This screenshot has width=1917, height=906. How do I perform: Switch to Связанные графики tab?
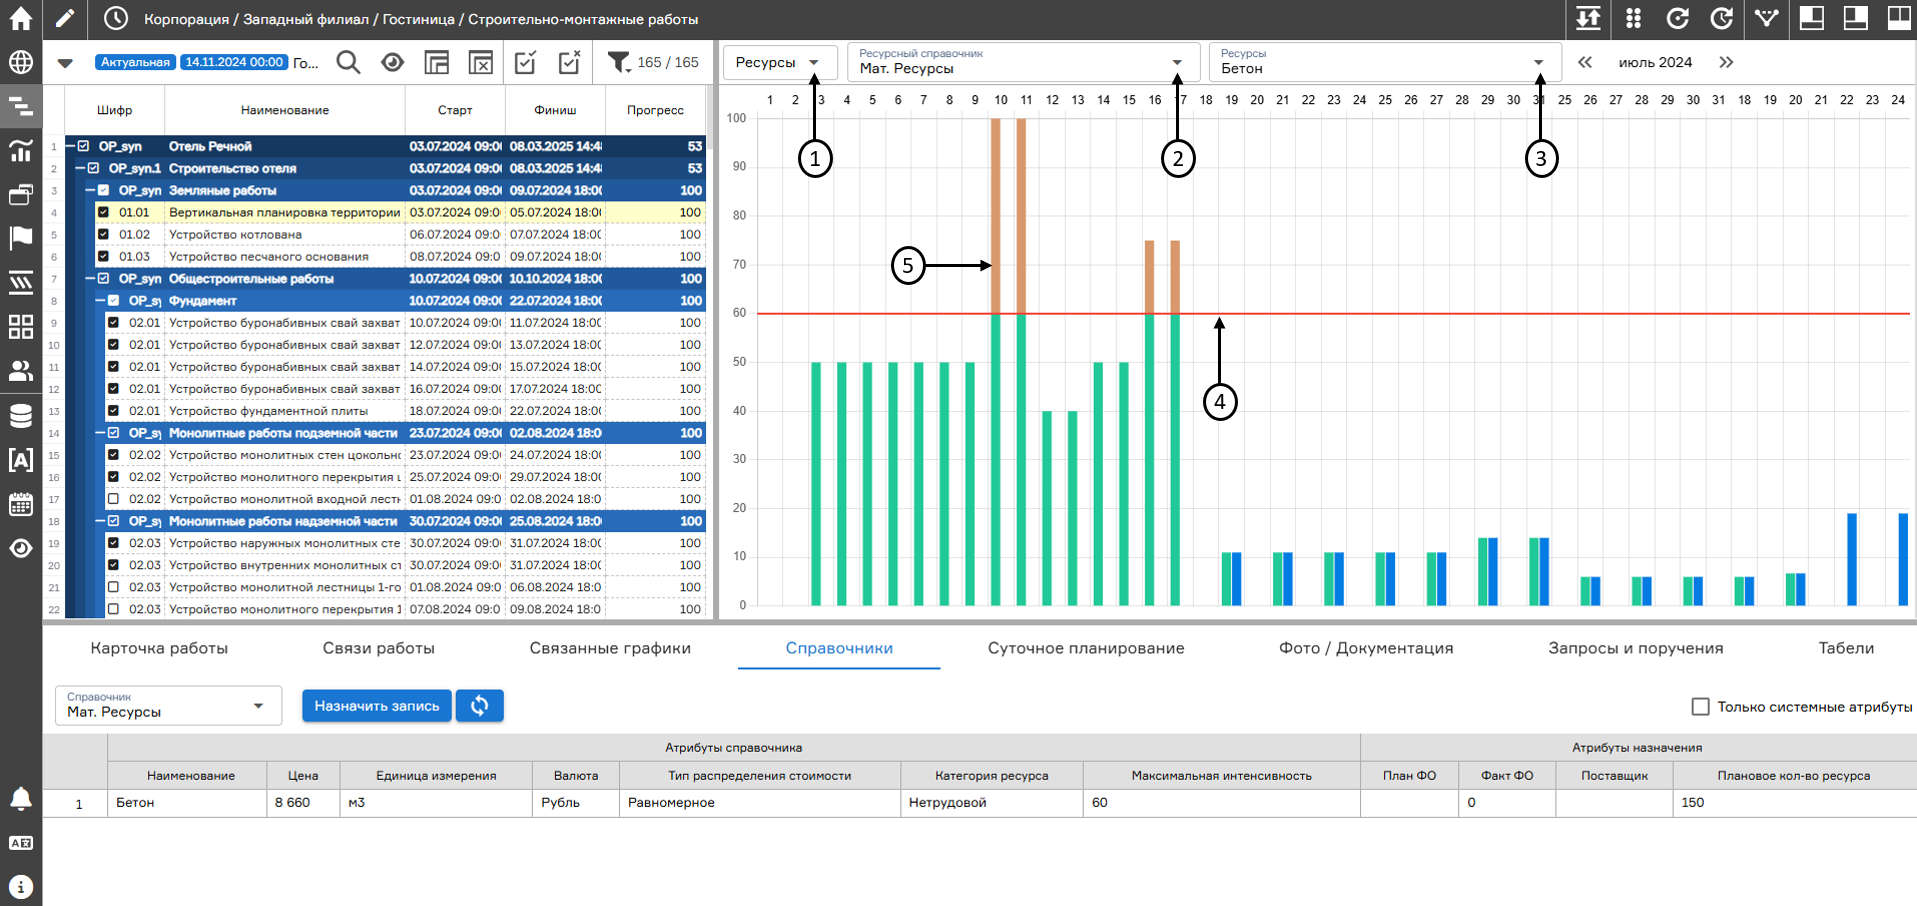point(610,648)
